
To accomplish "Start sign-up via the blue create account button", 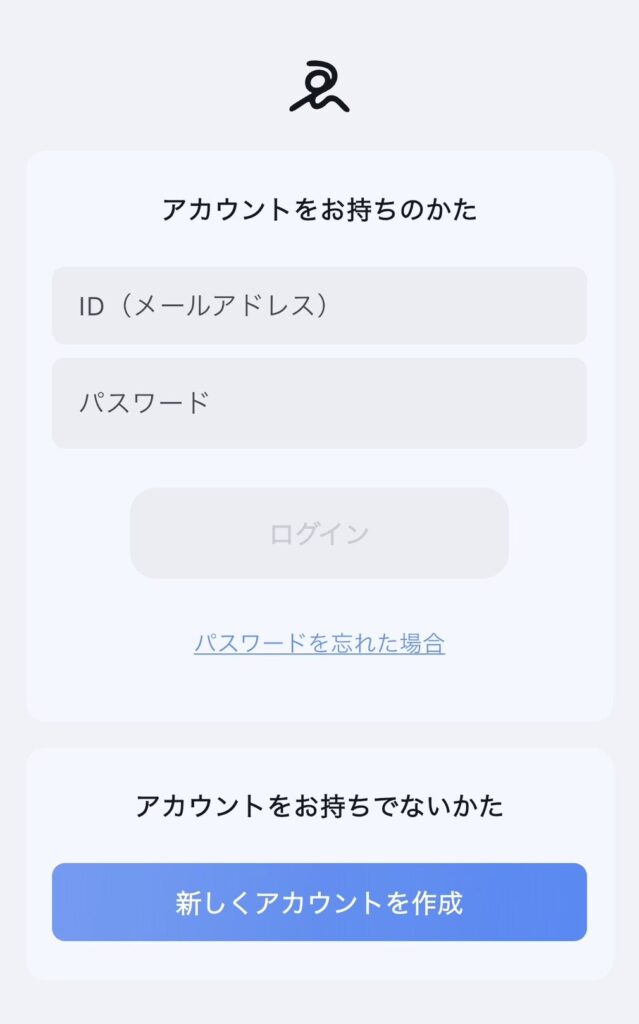I will tap(319, 902).
